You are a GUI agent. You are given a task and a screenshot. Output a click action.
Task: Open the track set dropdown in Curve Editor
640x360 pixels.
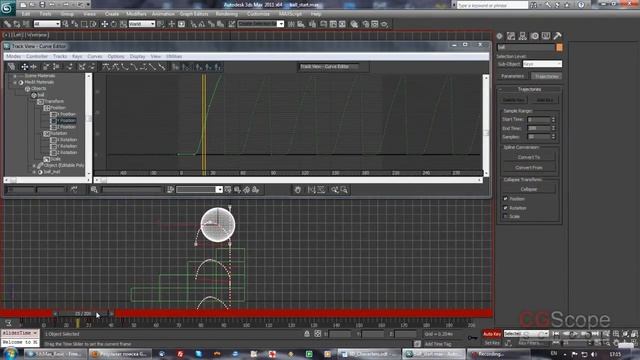pos(199,190)
